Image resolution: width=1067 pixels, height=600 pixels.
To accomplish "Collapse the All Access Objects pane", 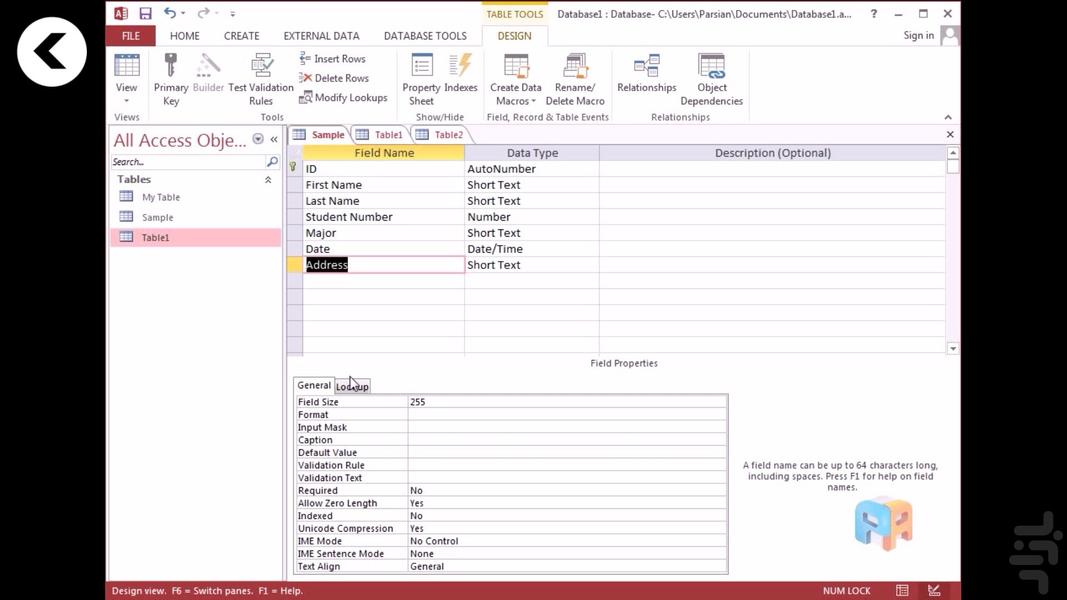I will (273, 140).
